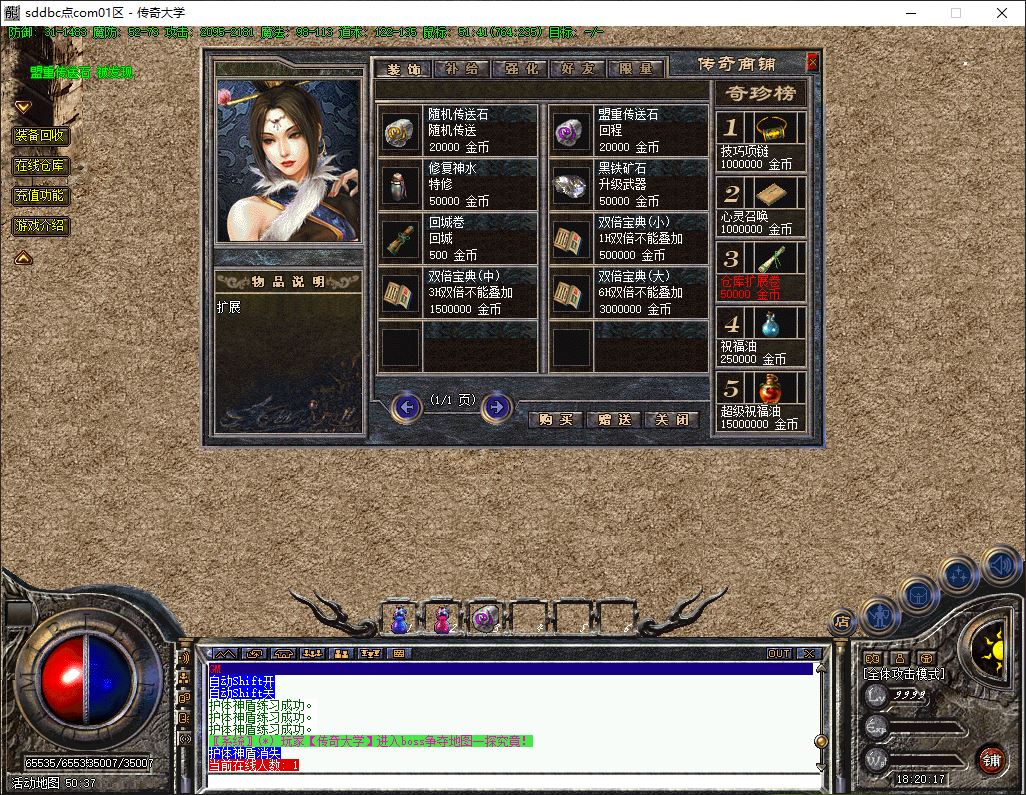Open the skills sparkle round icon
Screen dimensions: 1026x795
click(x=959, y=576)
